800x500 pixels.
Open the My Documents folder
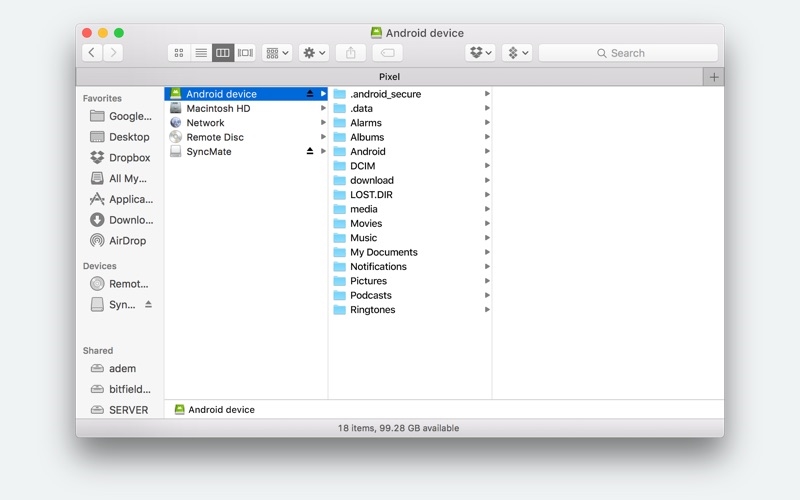coord(411,252)
